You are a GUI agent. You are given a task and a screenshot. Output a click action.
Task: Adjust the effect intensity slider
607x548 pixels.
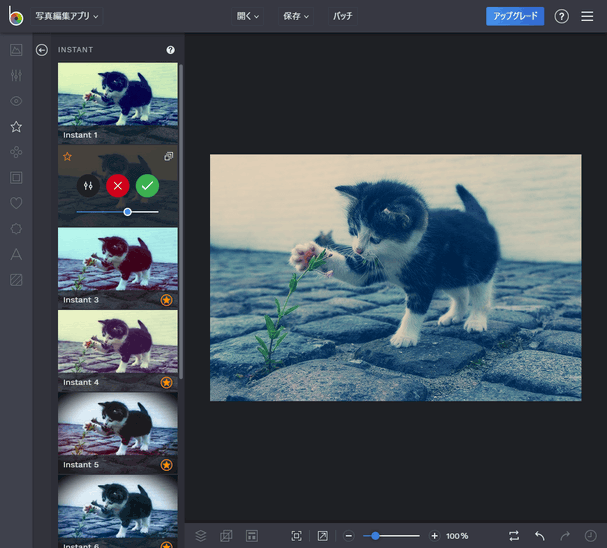118,212
